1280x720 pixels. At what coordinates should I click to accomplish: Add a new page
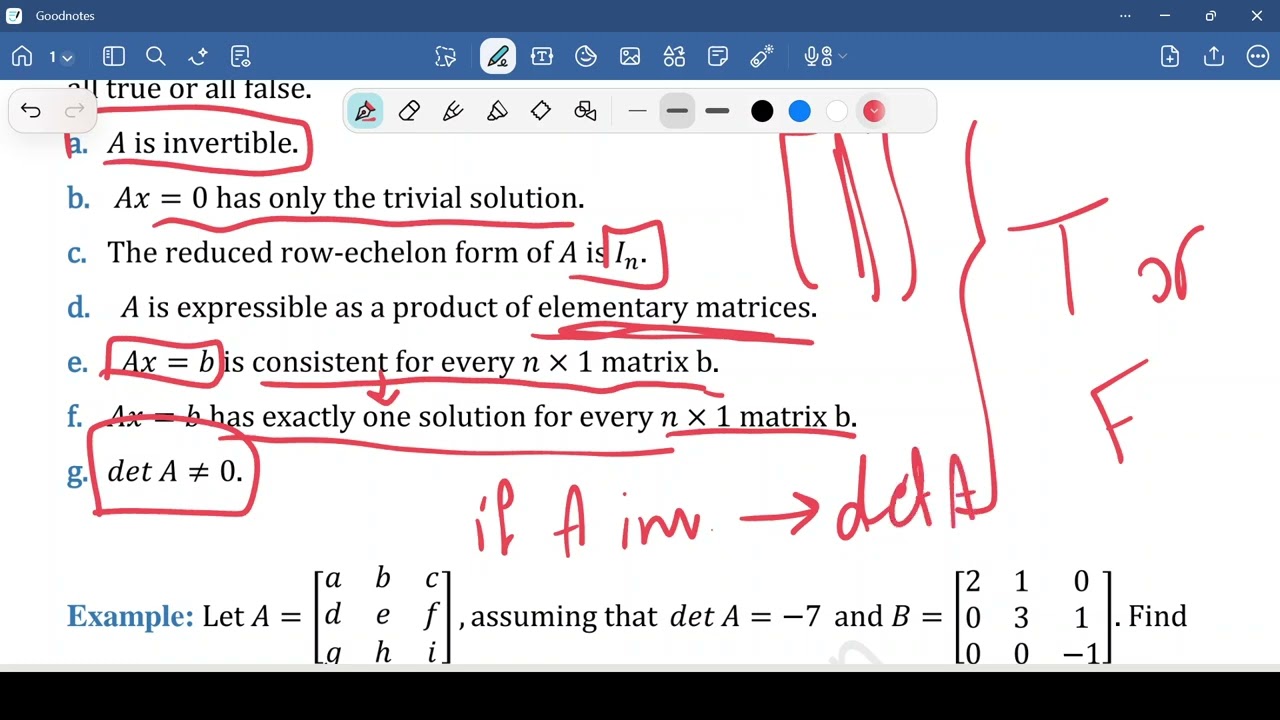click(x=1170, y=57)
